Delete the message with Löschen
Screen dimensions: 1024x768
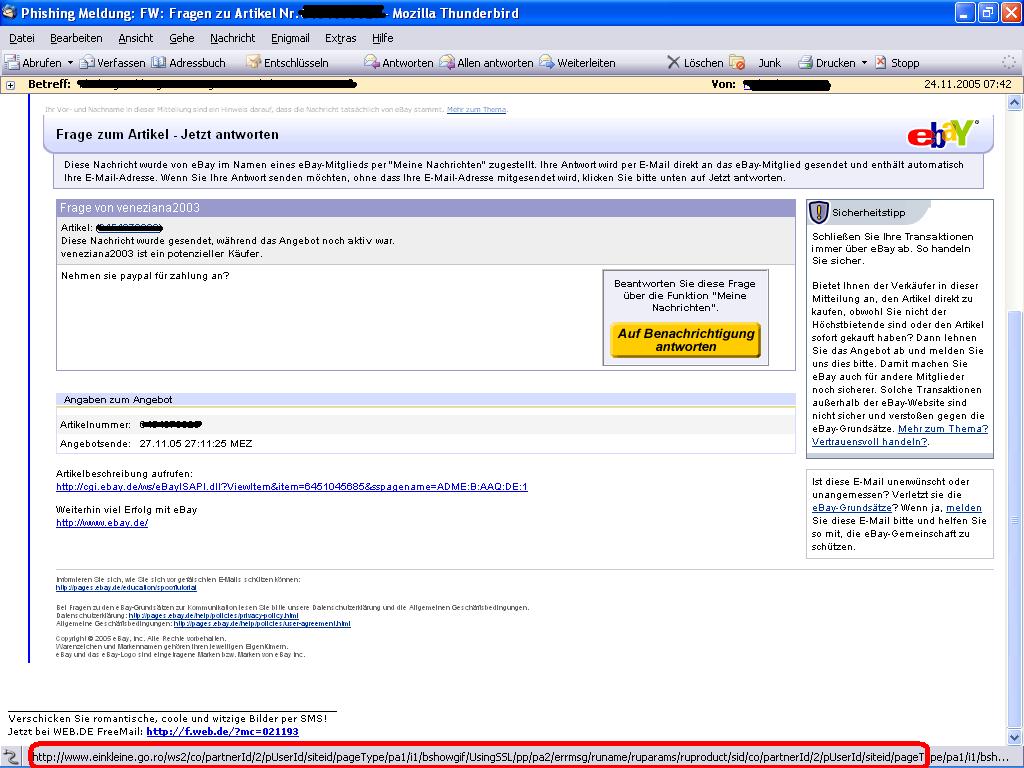point(695,63)
